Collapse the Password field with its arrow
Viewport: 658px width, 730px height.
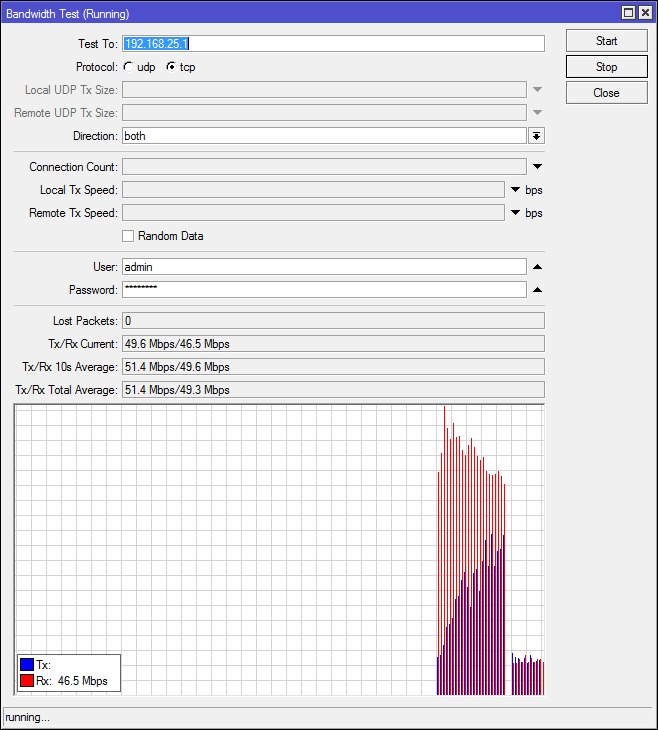(x=537, y=290)
